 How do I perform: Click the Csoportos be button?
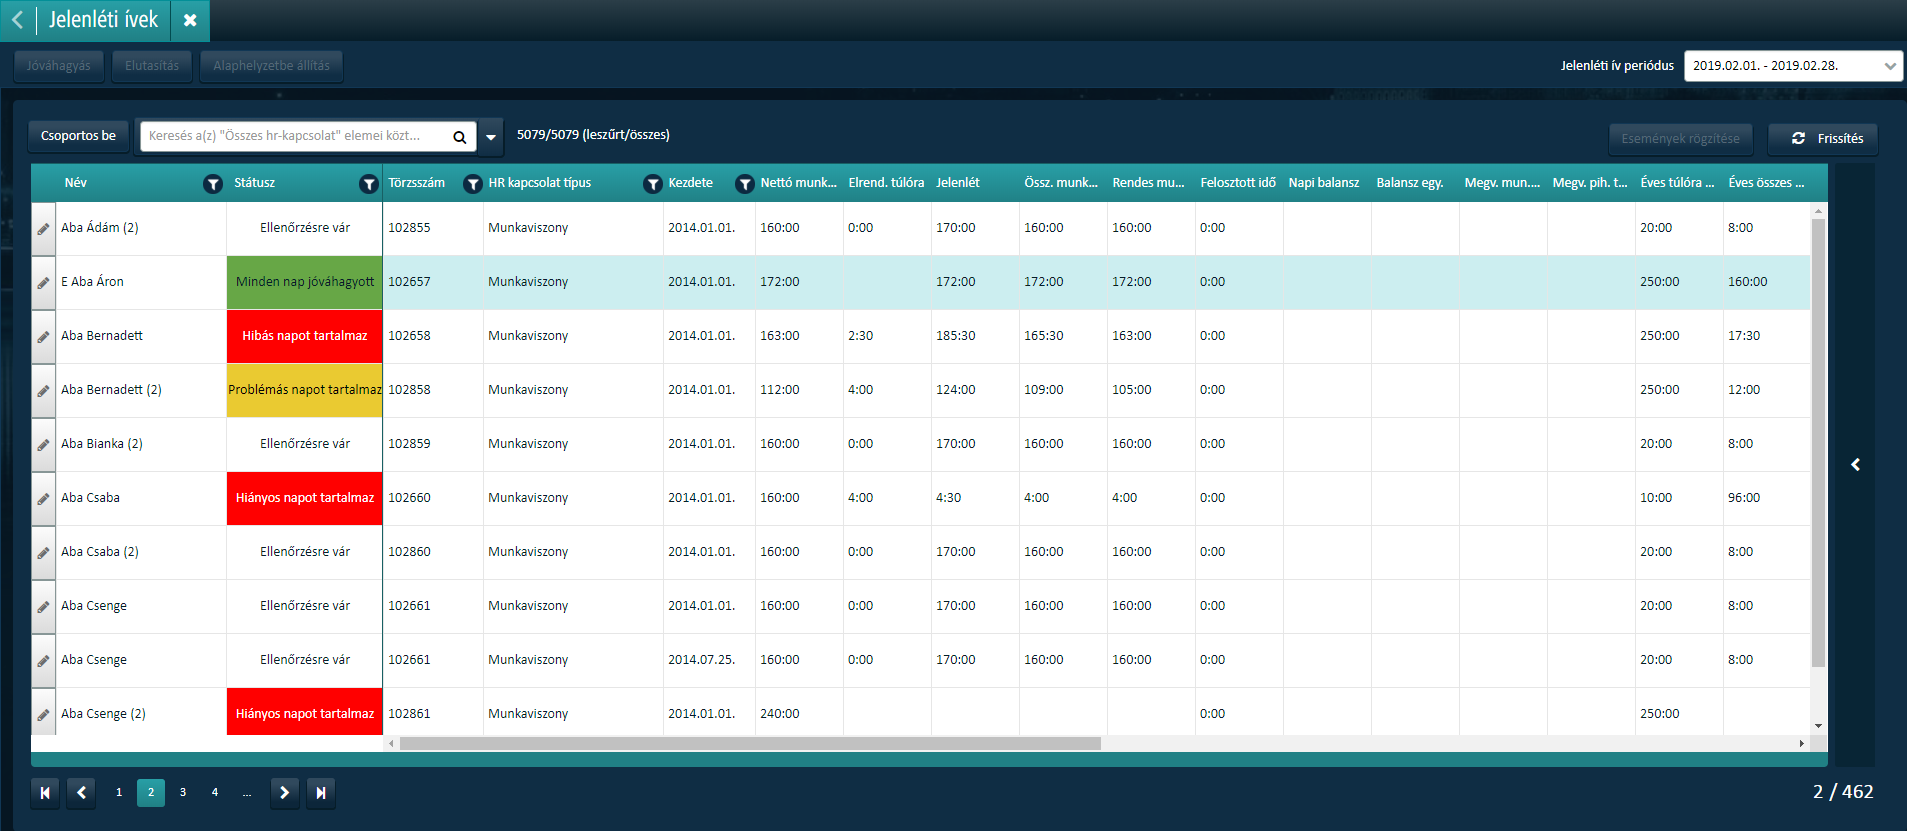(x=78, y=136)
